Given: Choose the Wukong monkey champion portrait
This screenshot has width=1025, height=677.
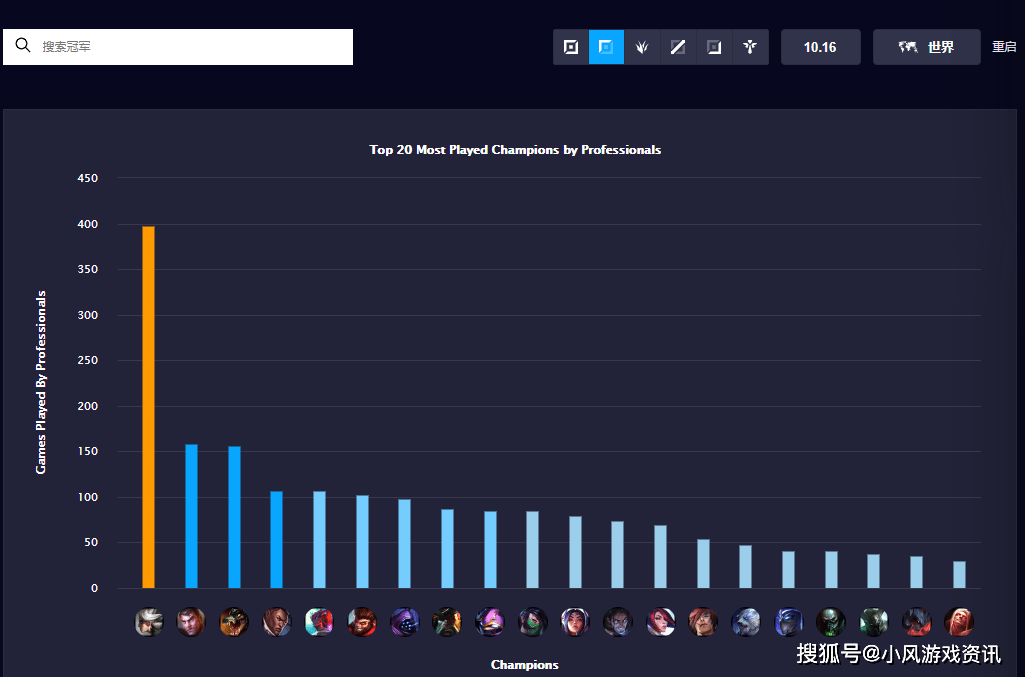Looking at the screenshot, I should pyautogui.click(x=362, y=622).
